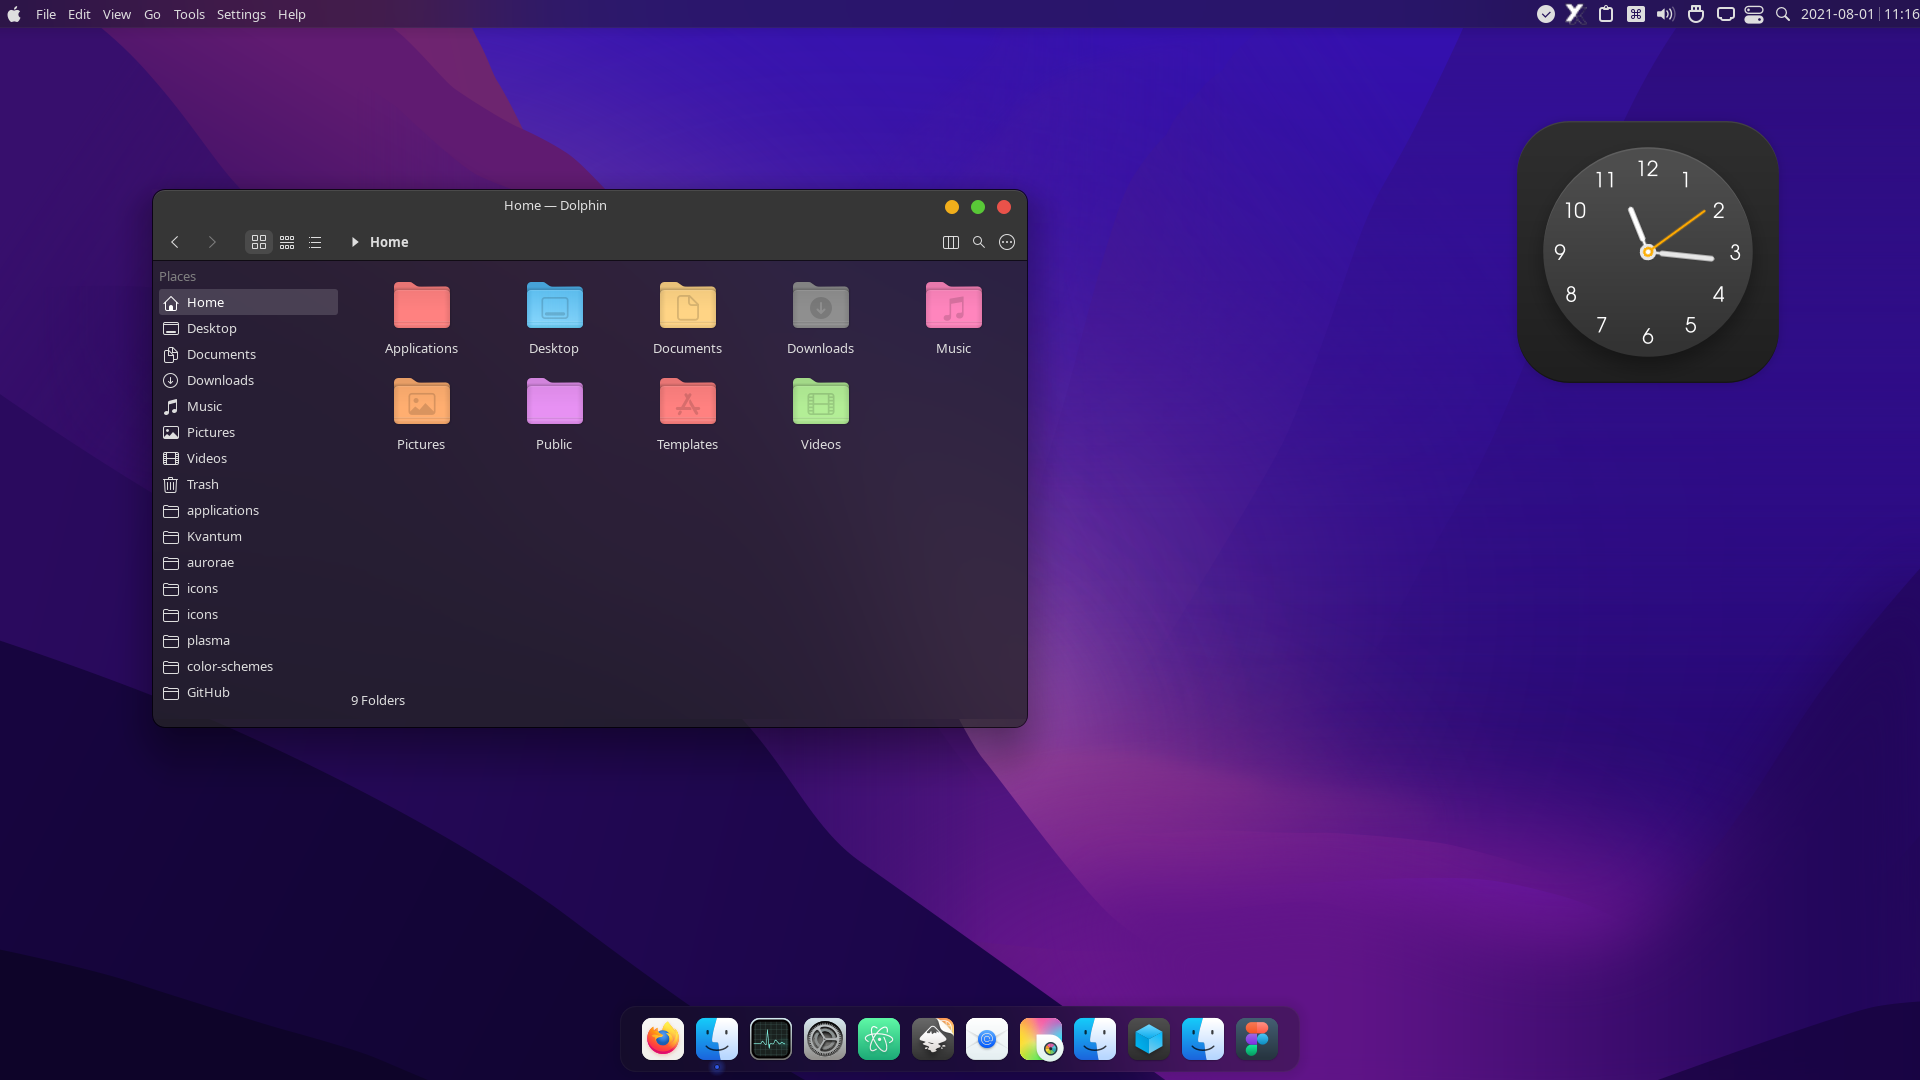This screenshot has height=1080, width=1920.
Task: Open Trash in the Places sidebar
Action: pyautogui.click(x=248, y=484)
